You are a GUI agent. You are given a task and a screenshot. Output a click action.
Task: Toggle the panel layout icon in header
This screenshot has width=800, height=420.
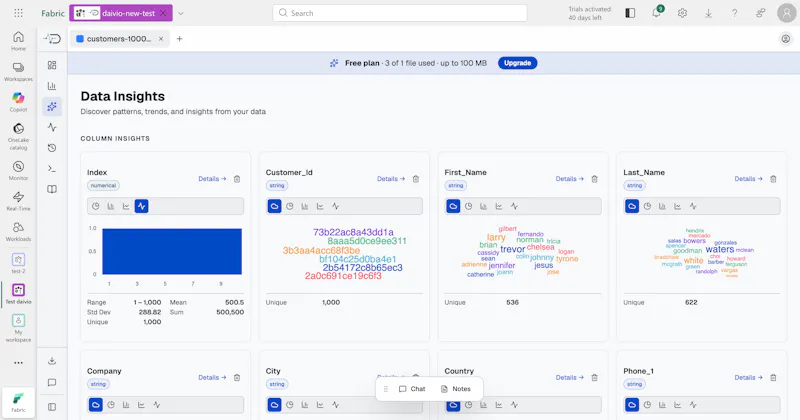630,13
